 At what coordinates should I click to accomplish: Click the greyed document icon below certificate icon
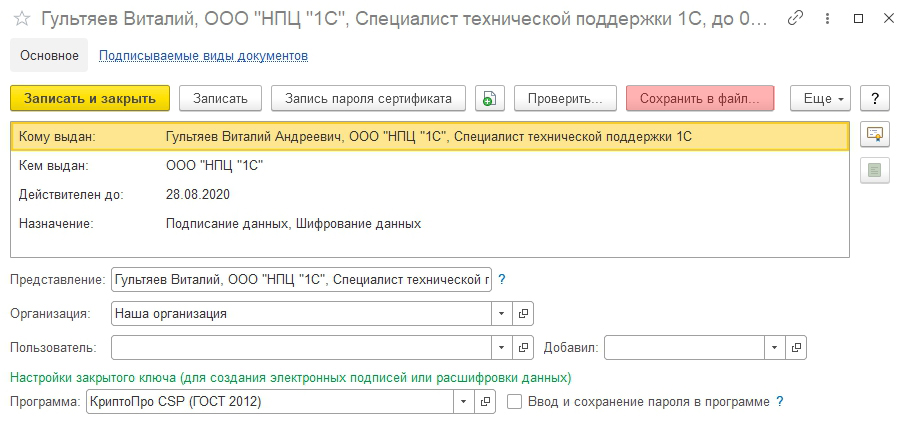click(874, 170)
